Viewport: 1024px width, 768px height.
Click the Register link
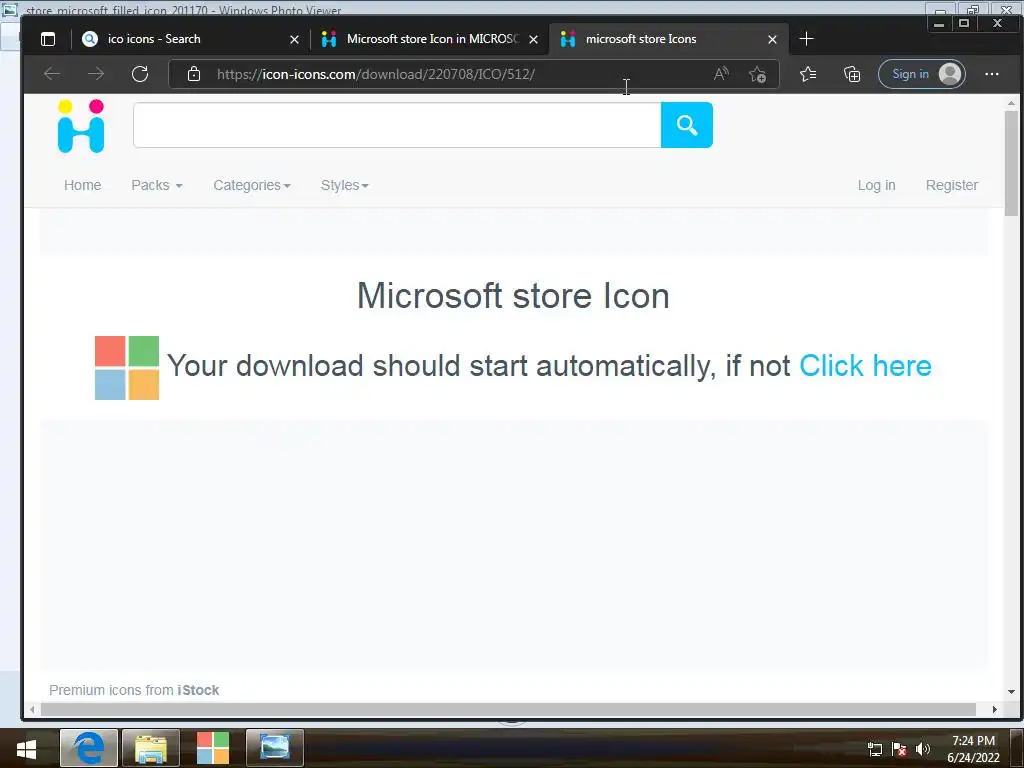[x=952, y=185]
